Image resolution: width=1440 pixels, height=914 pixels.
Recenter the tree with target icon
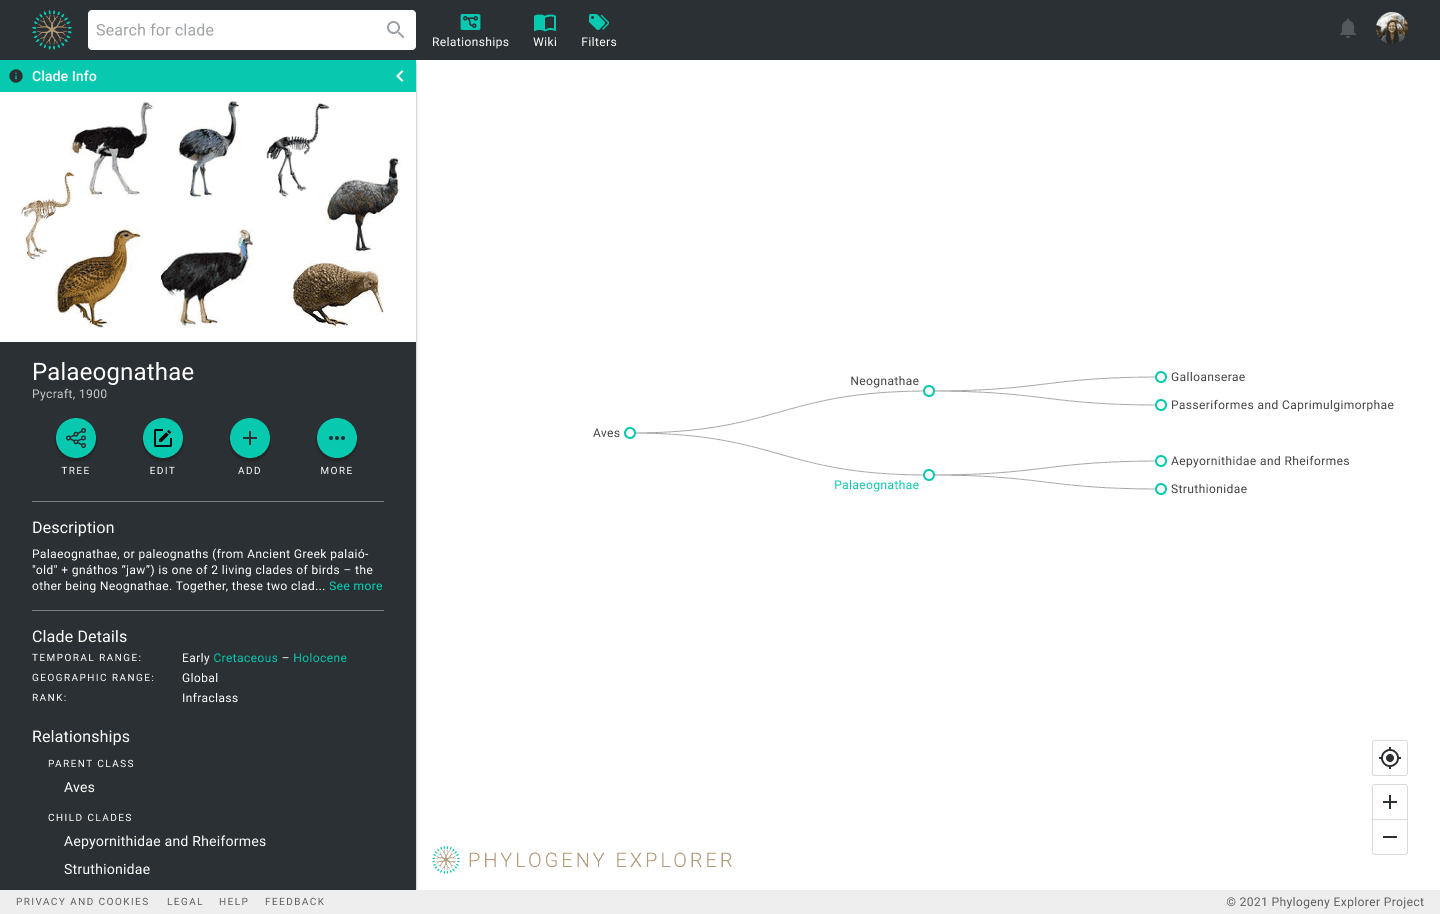[x=1390, y=758]
